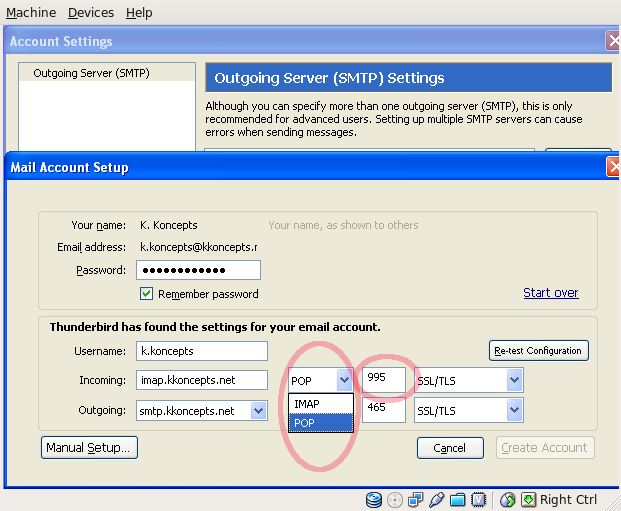Image resolution: width=621 pixels, height=511 pixels.
Task: Click the email address k.koncepts@kkoncepts text
Action: point(199,247)
